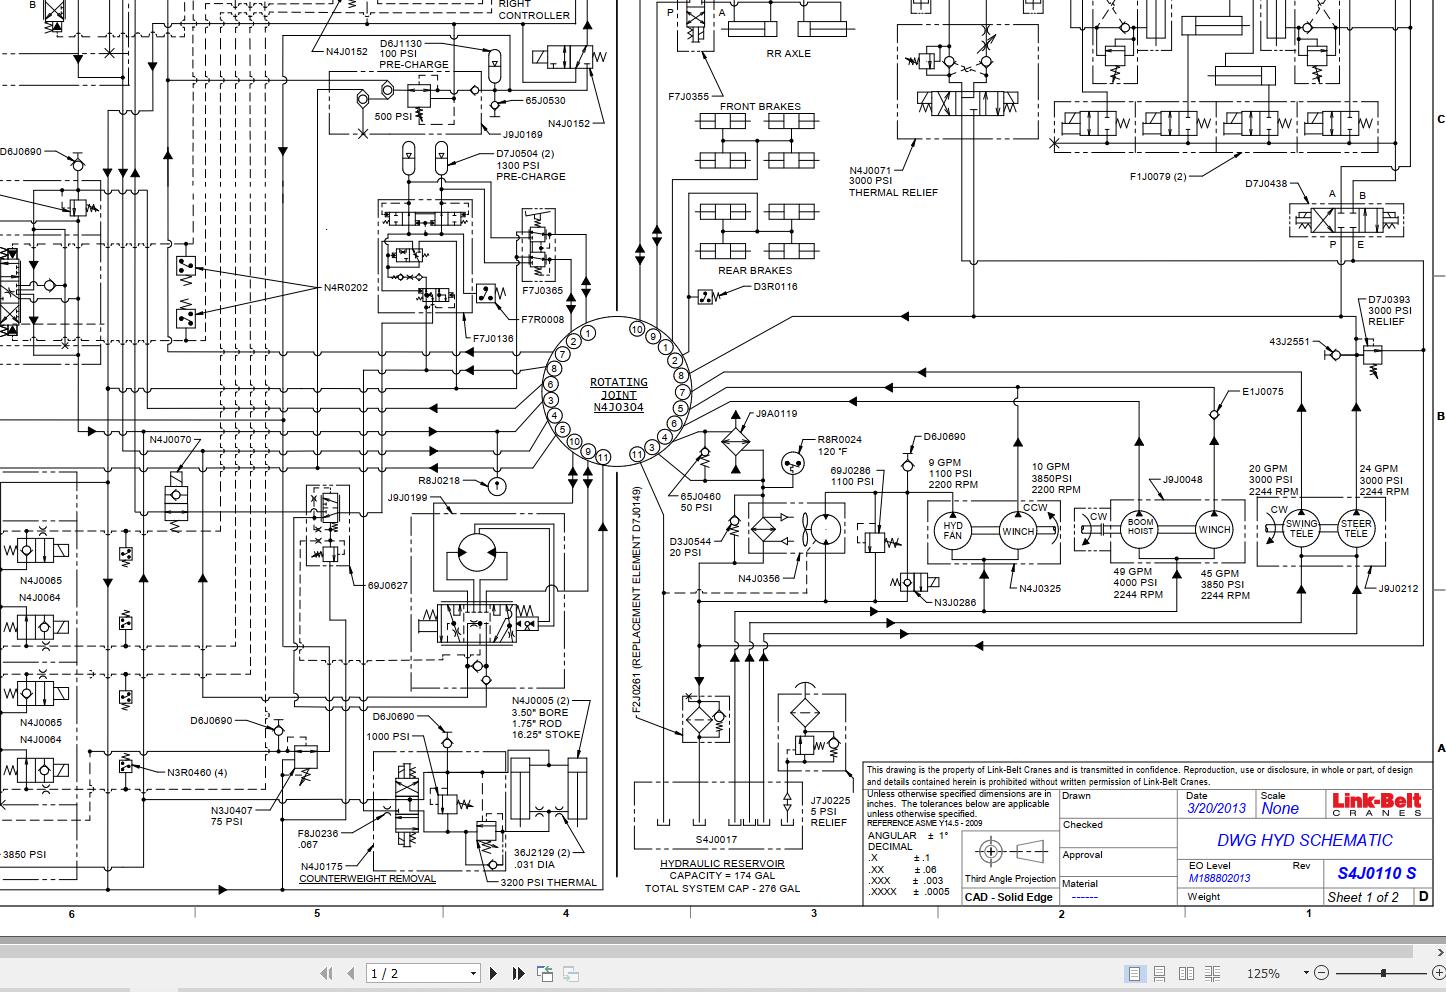Open the zoom level dropdown arrow

click(1306, 972)
